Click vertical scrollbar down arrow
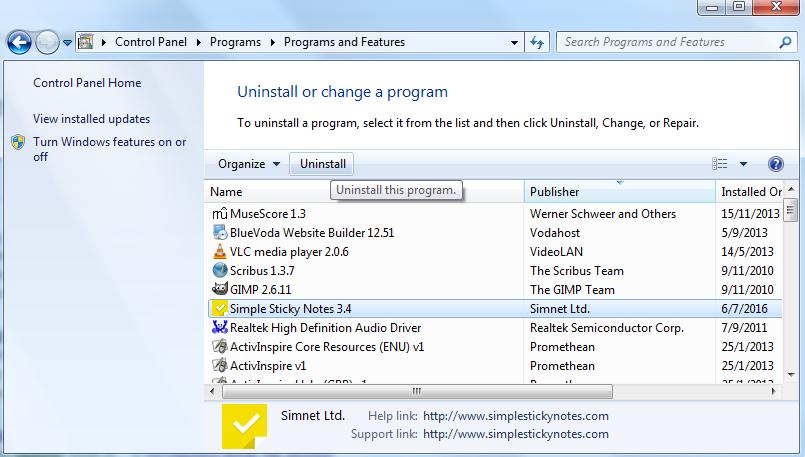 click(x=791, y=375)
